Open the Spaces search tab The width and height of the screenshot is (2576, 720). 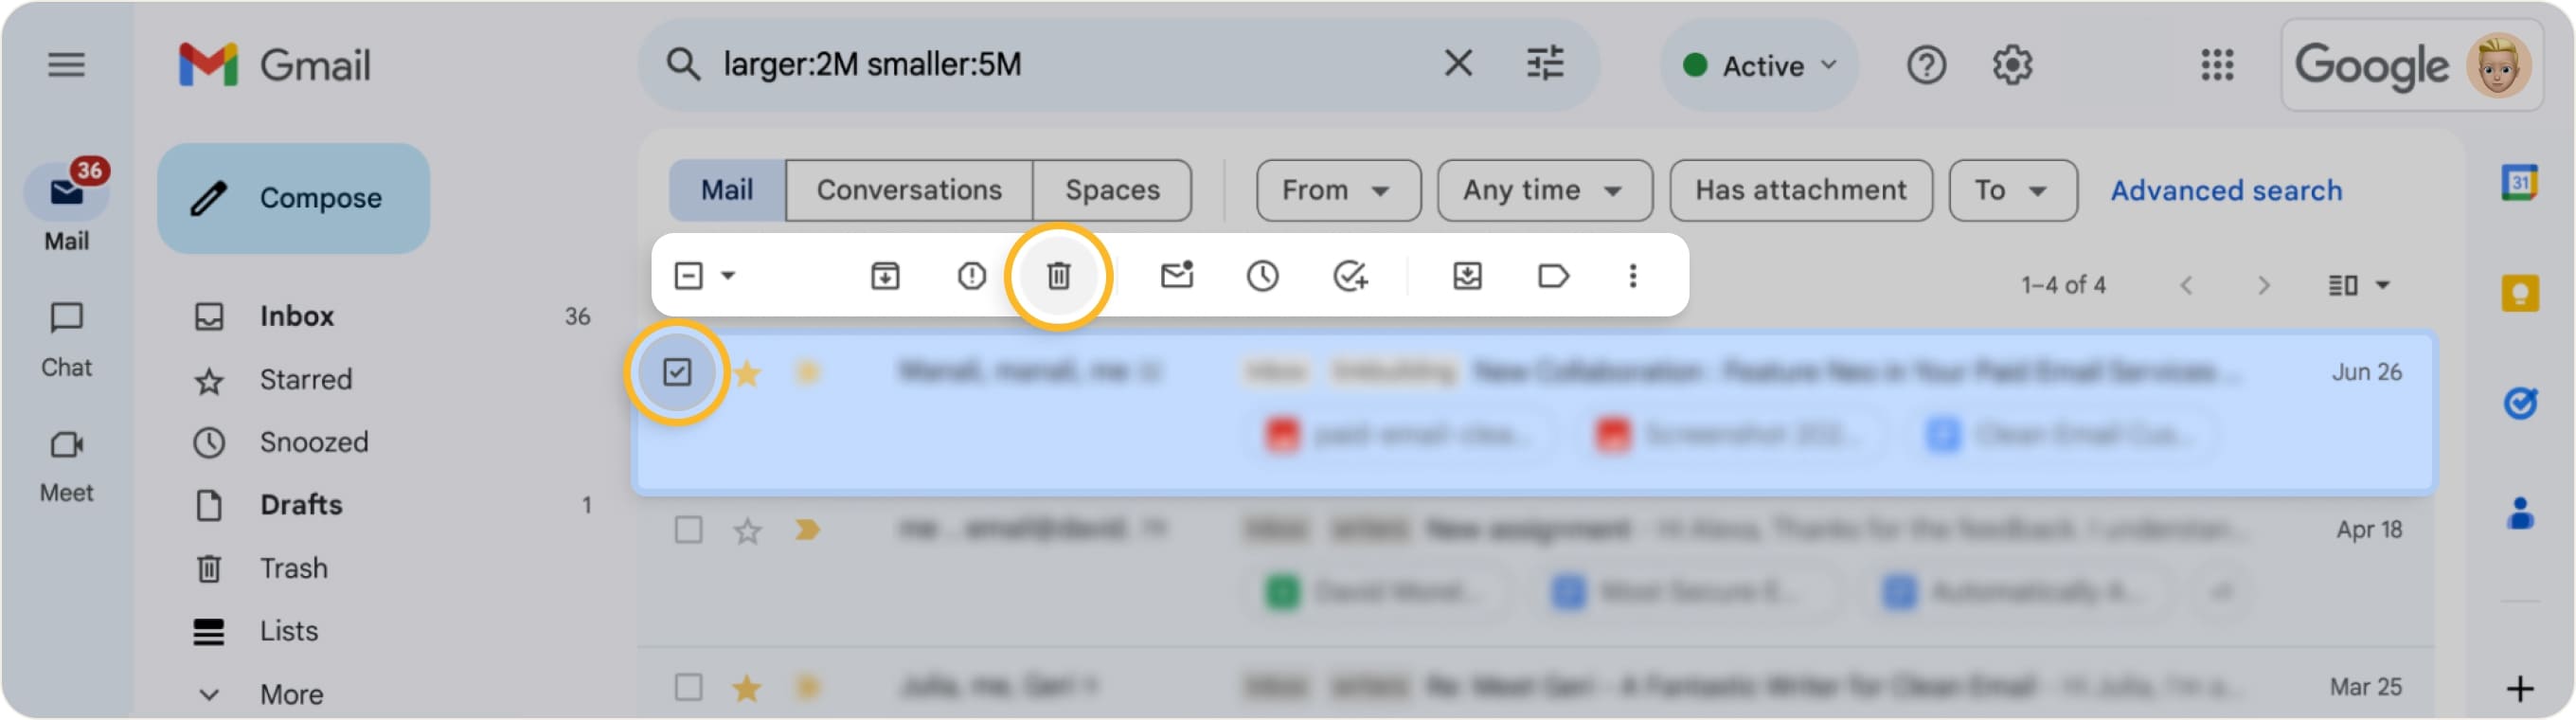[1113, 189]
